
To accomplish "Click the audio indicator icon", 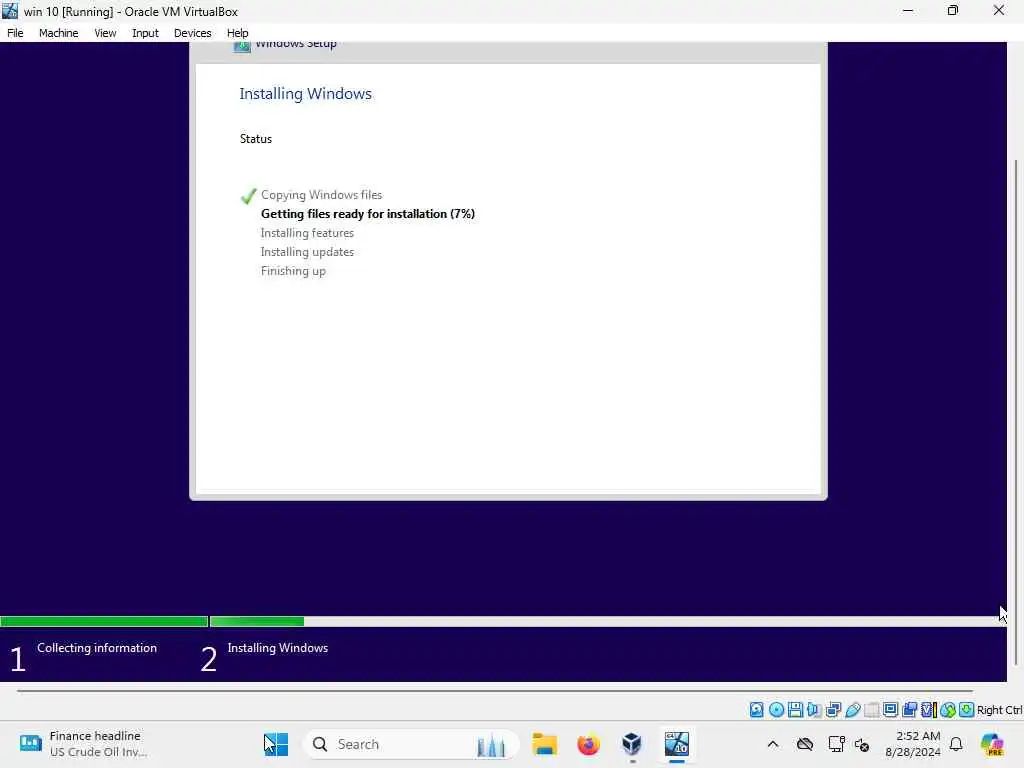I will 814,709.
